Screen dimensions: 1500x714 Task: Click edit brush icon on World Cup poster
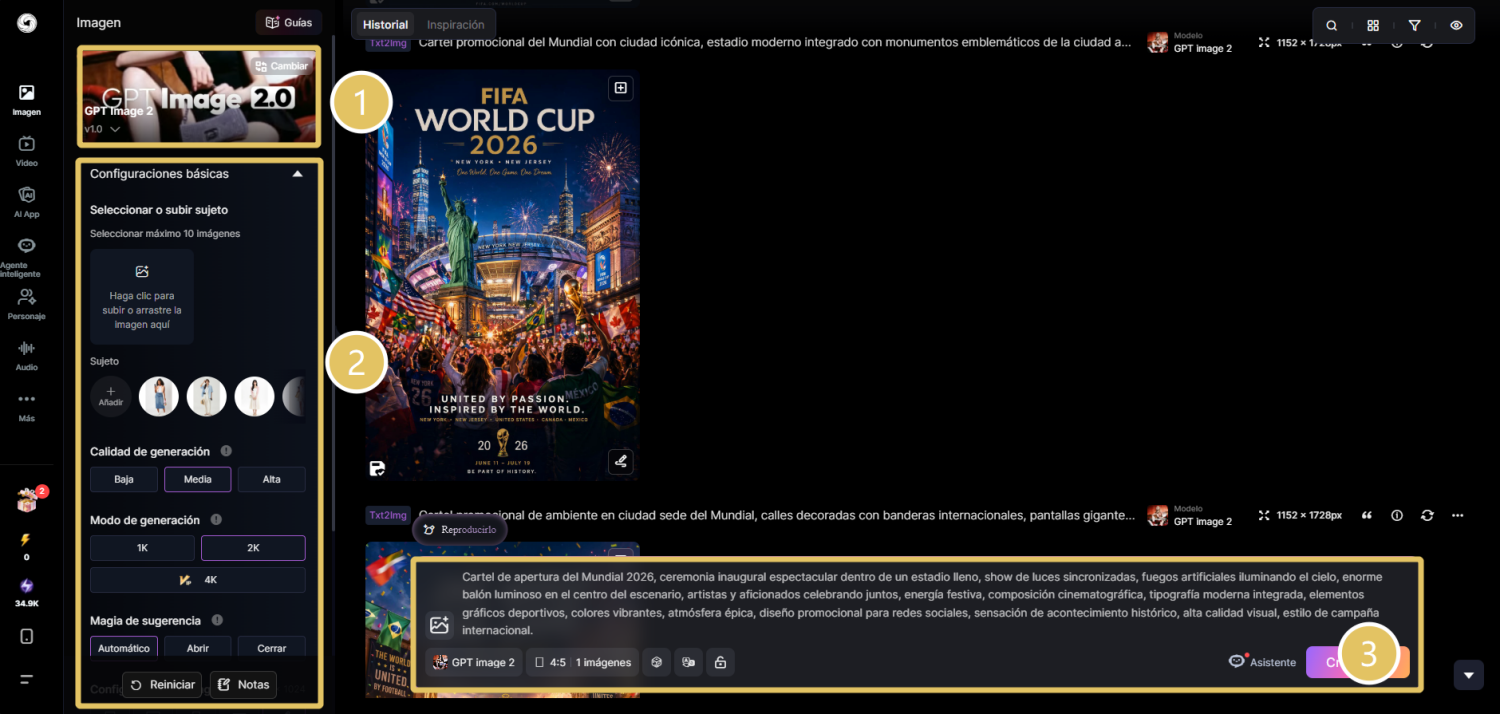click(621, 461)
